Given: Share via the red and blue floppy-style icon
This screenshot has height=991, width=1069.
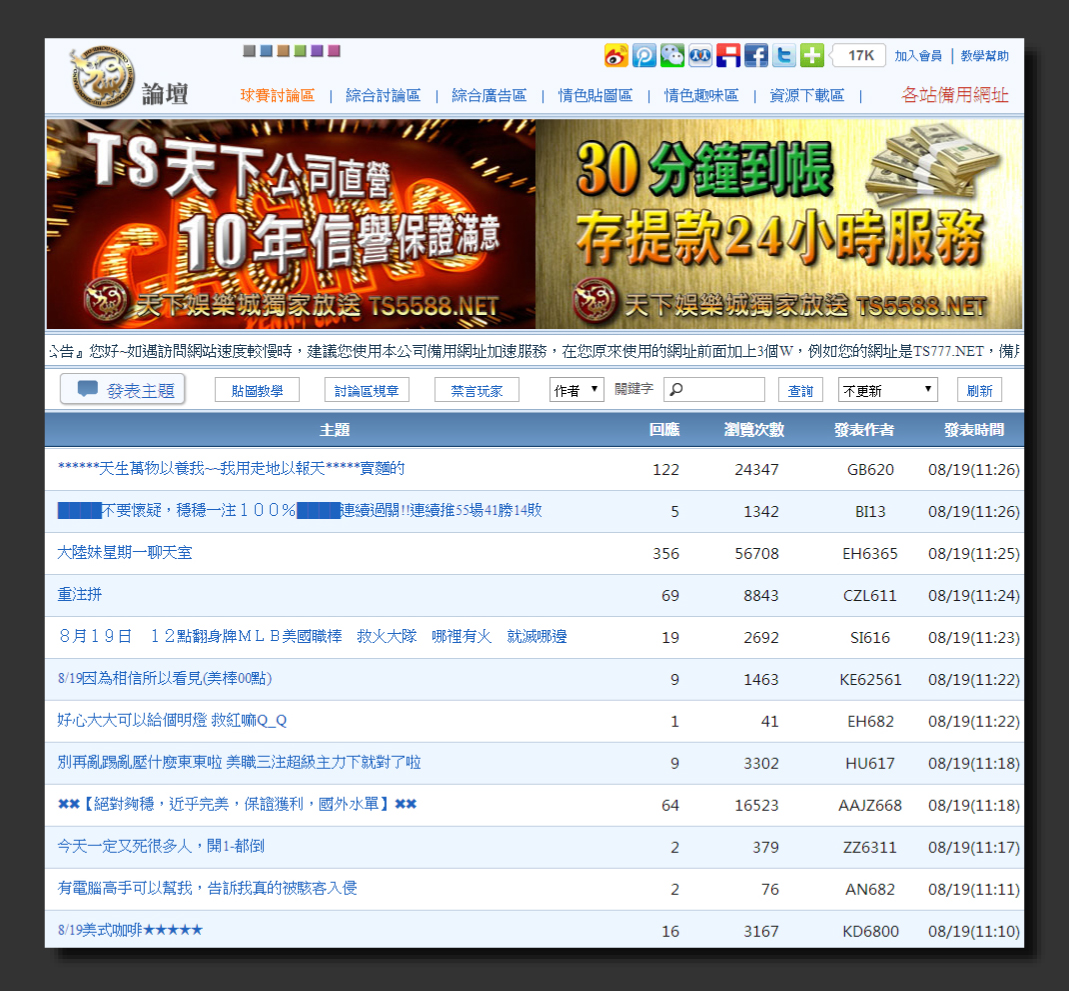Looking at the screenshot, I should point(727,55).
